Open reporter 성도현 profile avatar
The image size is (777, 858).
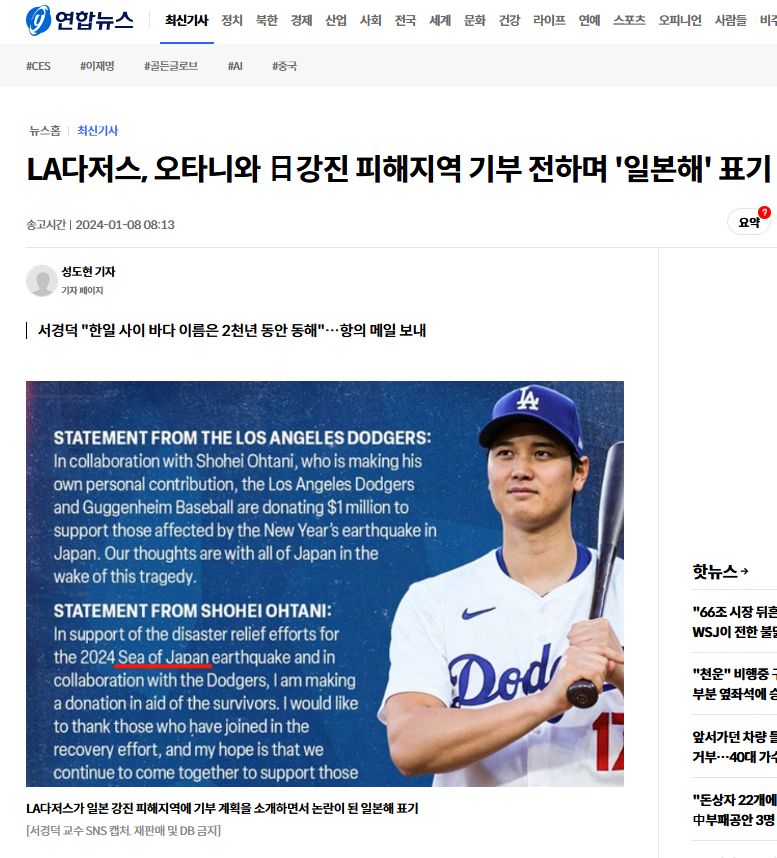42,281
